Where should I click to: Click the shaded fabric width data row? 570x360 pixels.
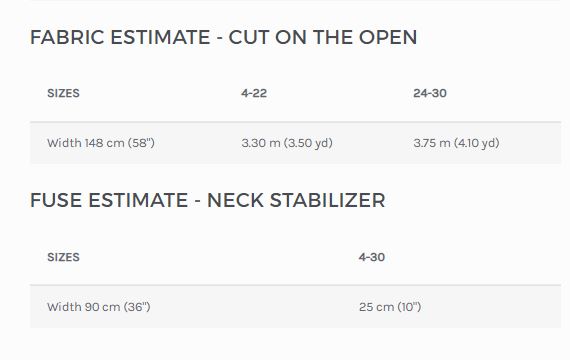296,143
